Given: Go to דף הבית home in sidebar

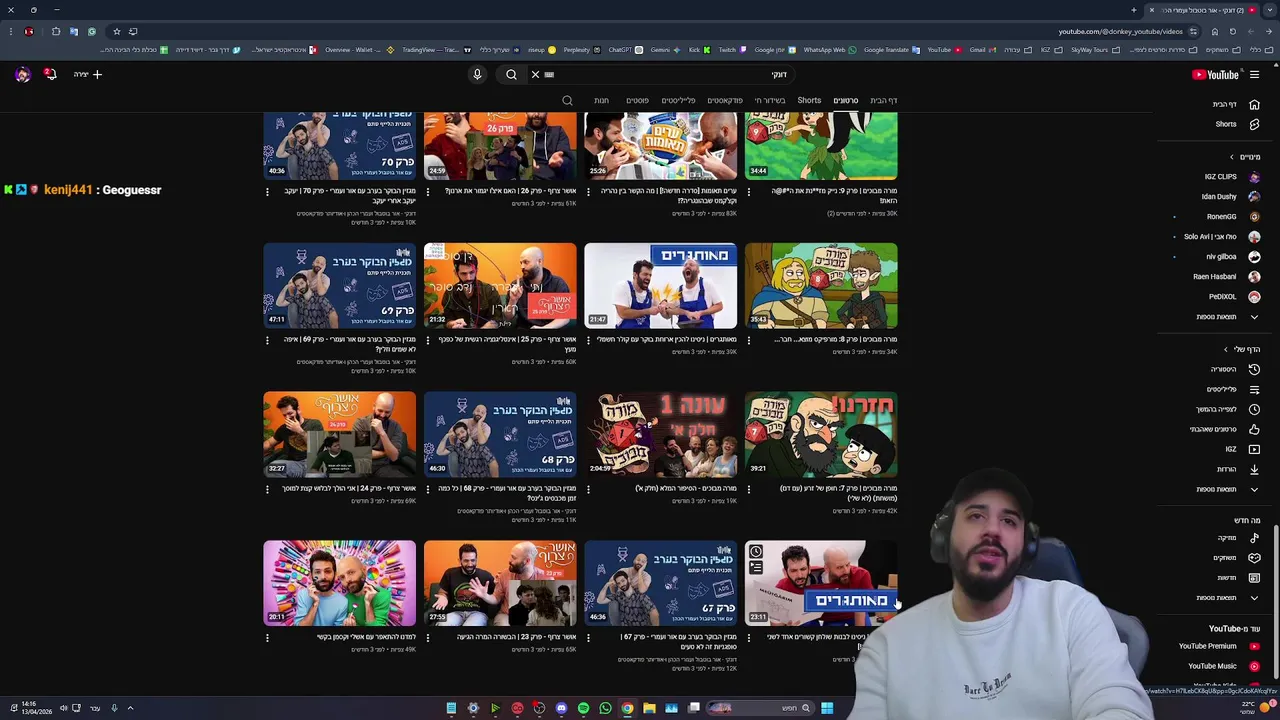Looking at the screenshot, I should (x=1234, y=104).
